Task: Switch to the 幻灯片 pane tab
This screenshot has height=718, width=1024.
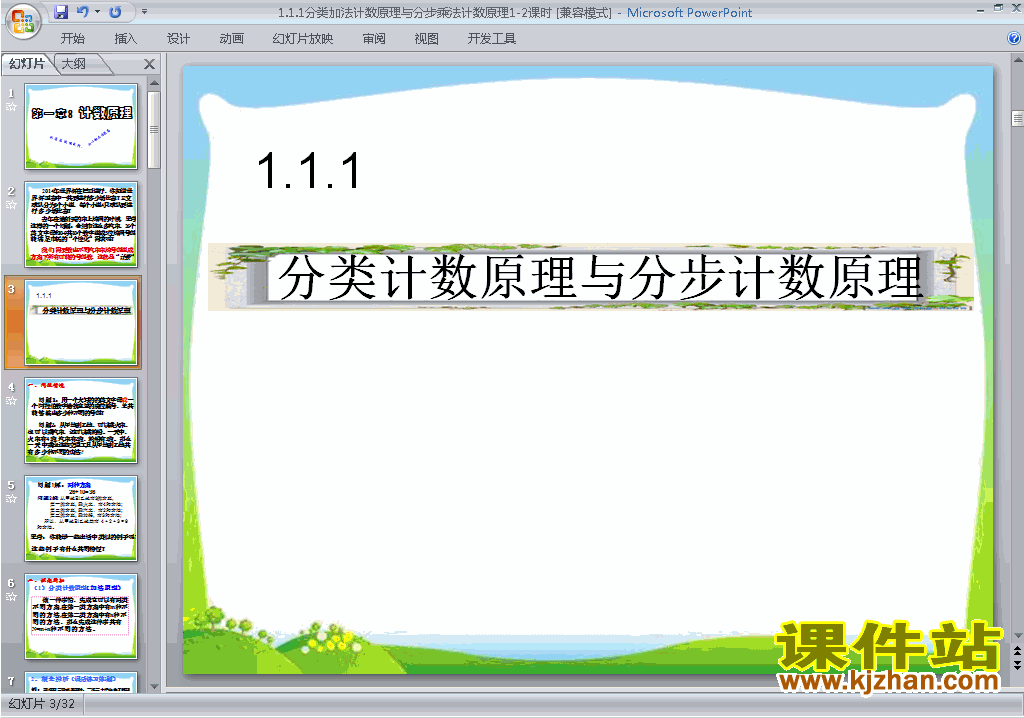Action: pyautogui.click(x=27, y=63)
